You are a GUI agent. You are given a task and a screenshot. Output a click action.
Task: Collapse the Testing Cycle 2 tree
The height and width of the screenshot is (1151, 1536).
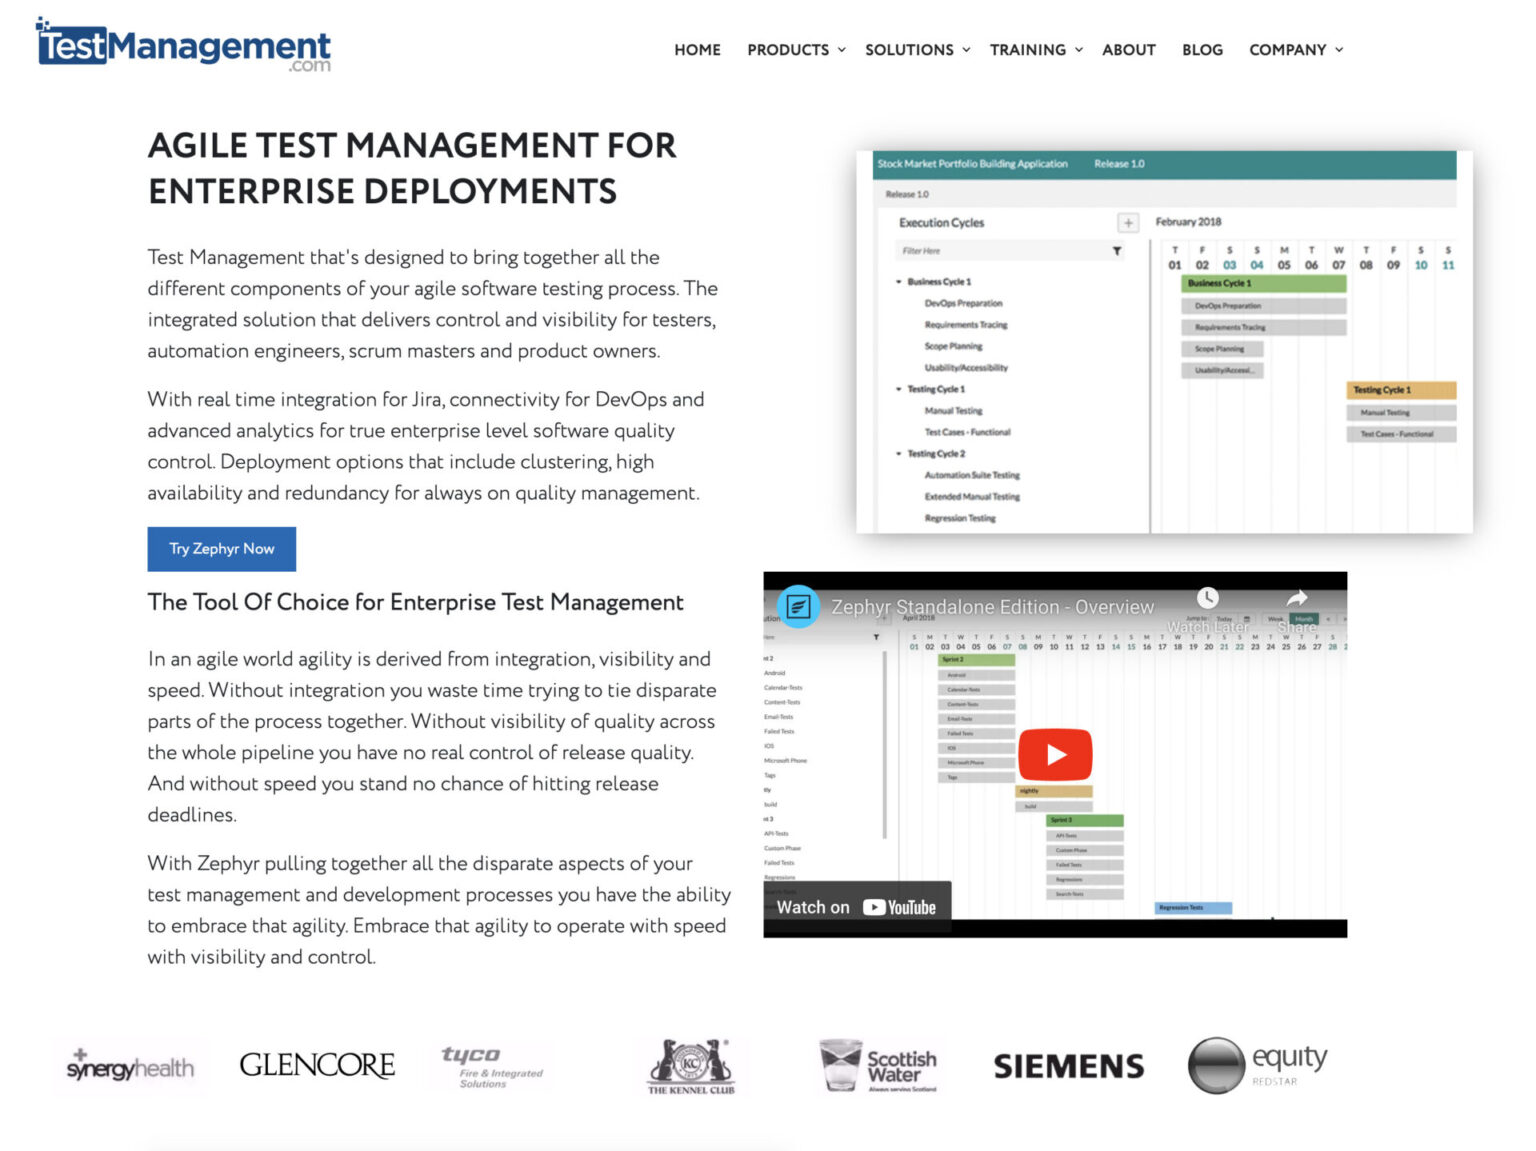tap(897, 453)
